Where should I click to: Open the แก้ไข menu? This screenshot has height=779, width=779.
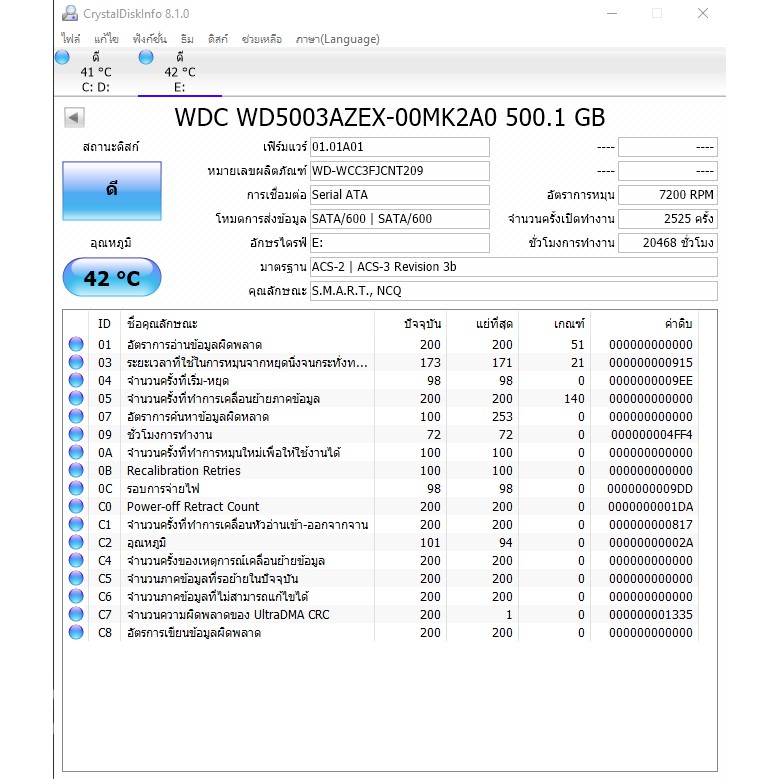click(106, 39)
